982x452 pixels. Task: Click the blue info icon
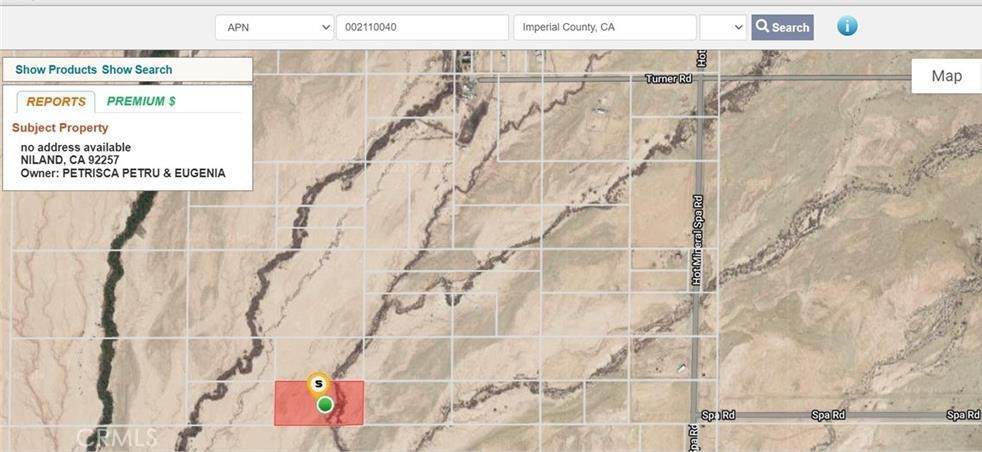[x=847, y=26]
